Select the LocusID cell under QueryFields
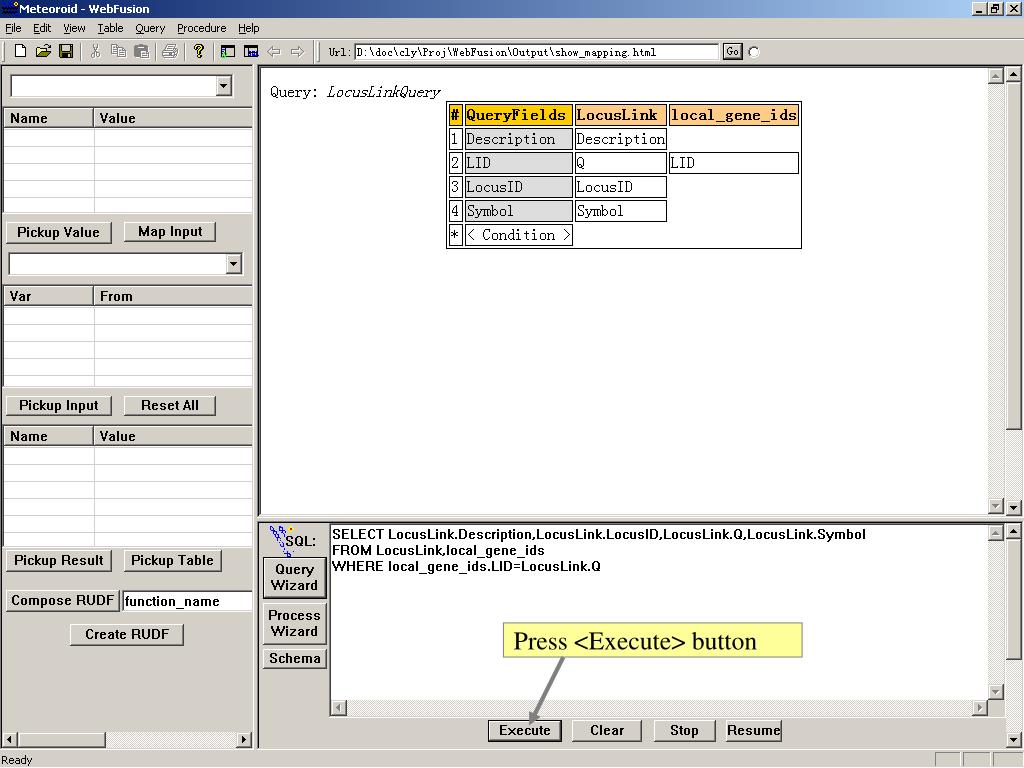The height and width of the screenshot is (768, 1024). click(x=519, y=187)
